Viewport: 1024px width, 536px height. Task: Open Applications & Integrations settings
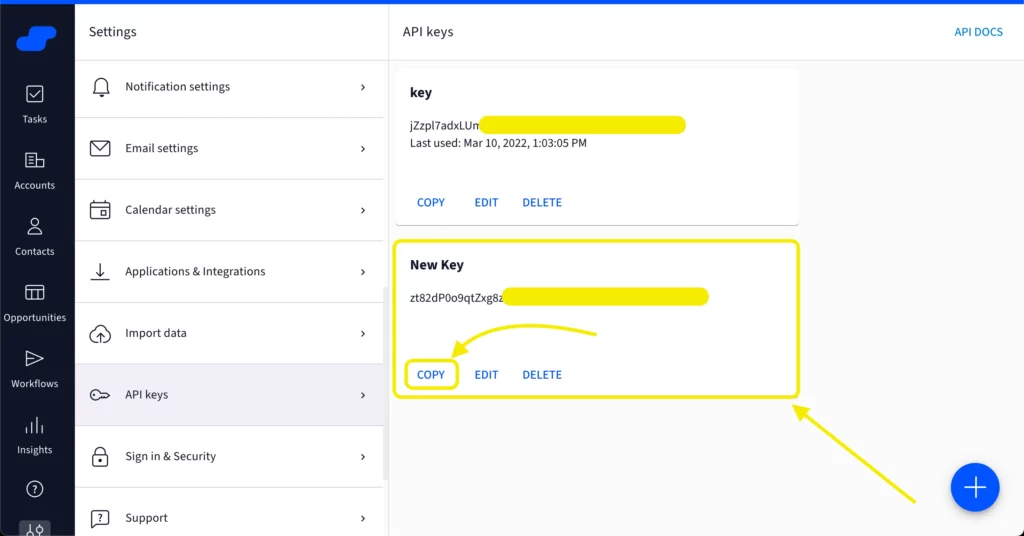pos(195,272)
